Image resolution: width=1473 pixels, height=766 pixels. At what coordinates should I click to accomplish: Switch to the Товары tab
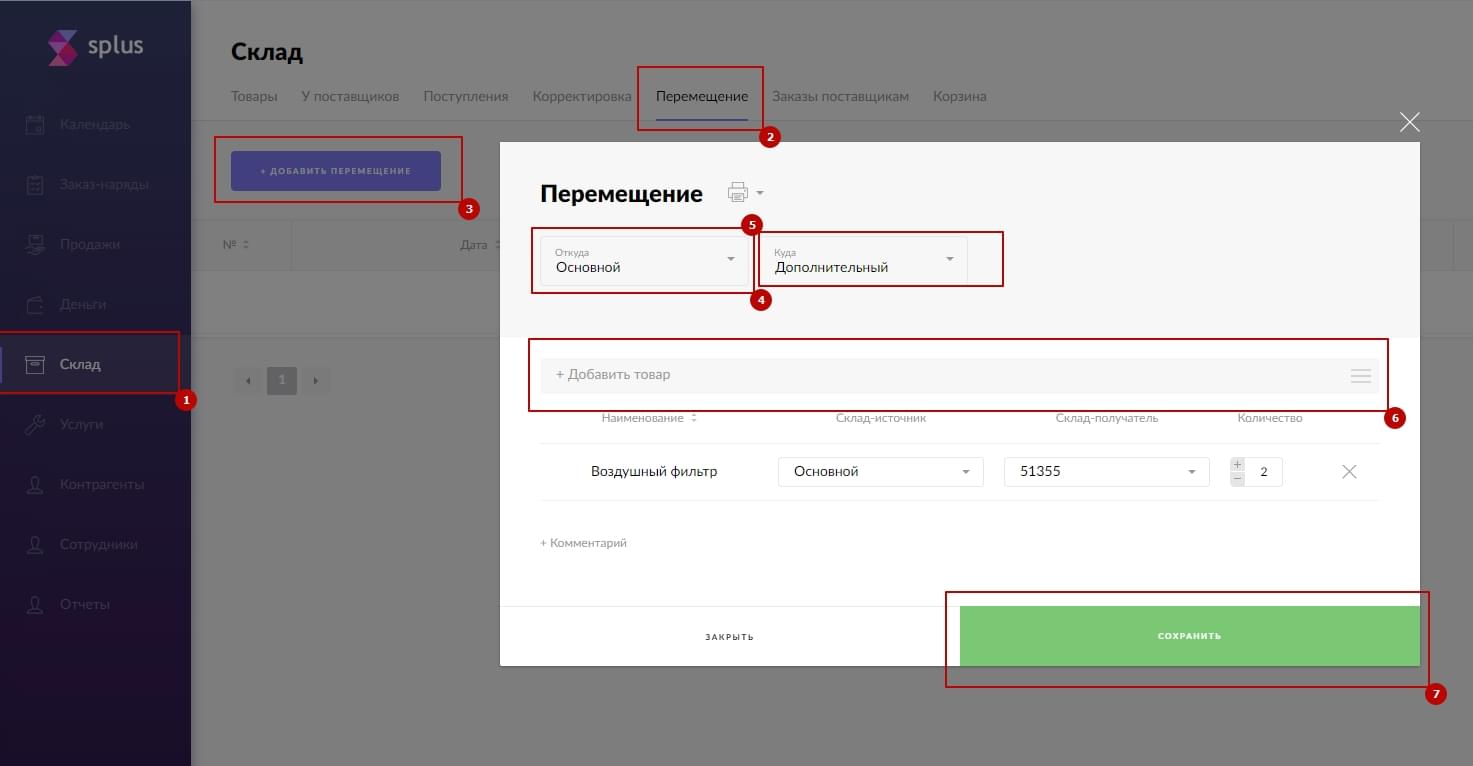(254, 97)
